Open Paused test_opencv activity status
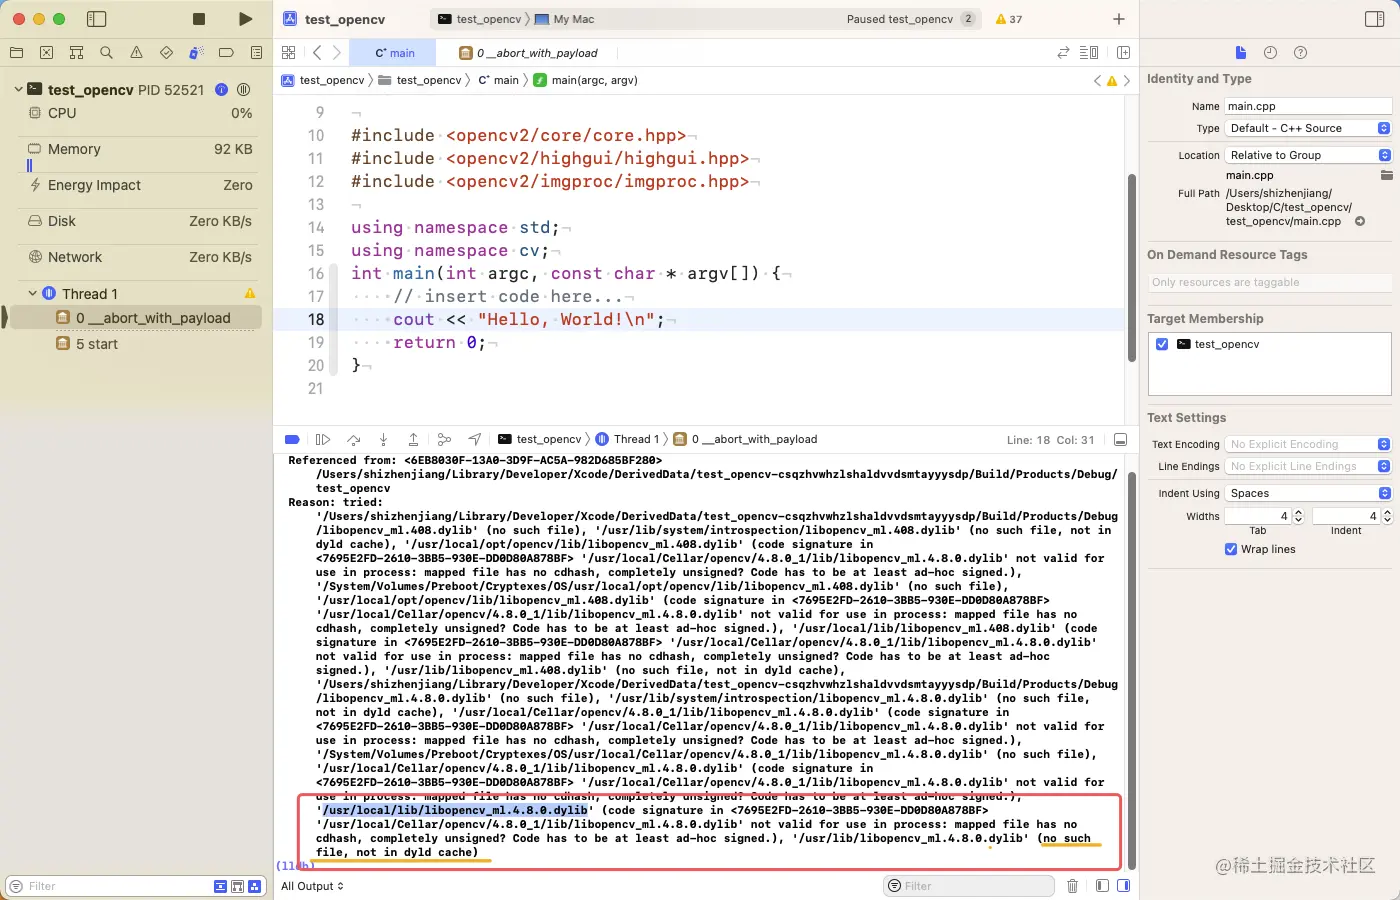The height and width of the screenshot is (900, 1400). pos(900,19)
